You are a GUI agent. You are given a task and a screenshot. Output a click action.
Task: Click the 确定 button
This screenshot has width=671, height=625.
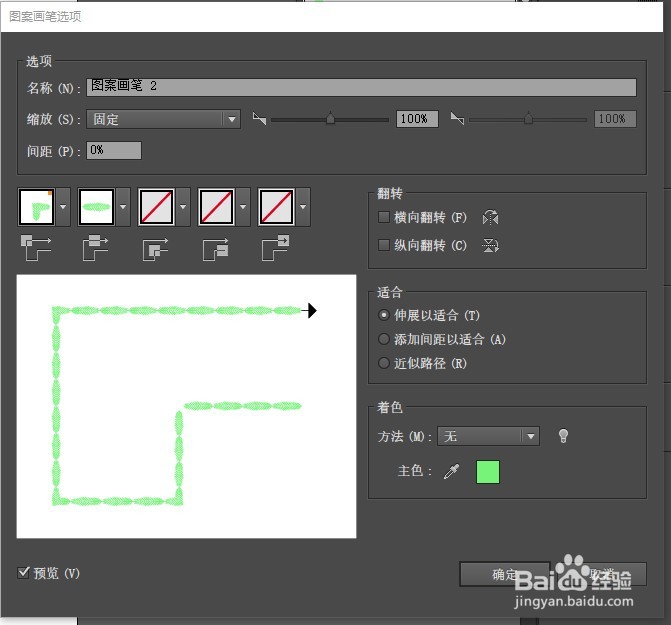pos(505,574)
